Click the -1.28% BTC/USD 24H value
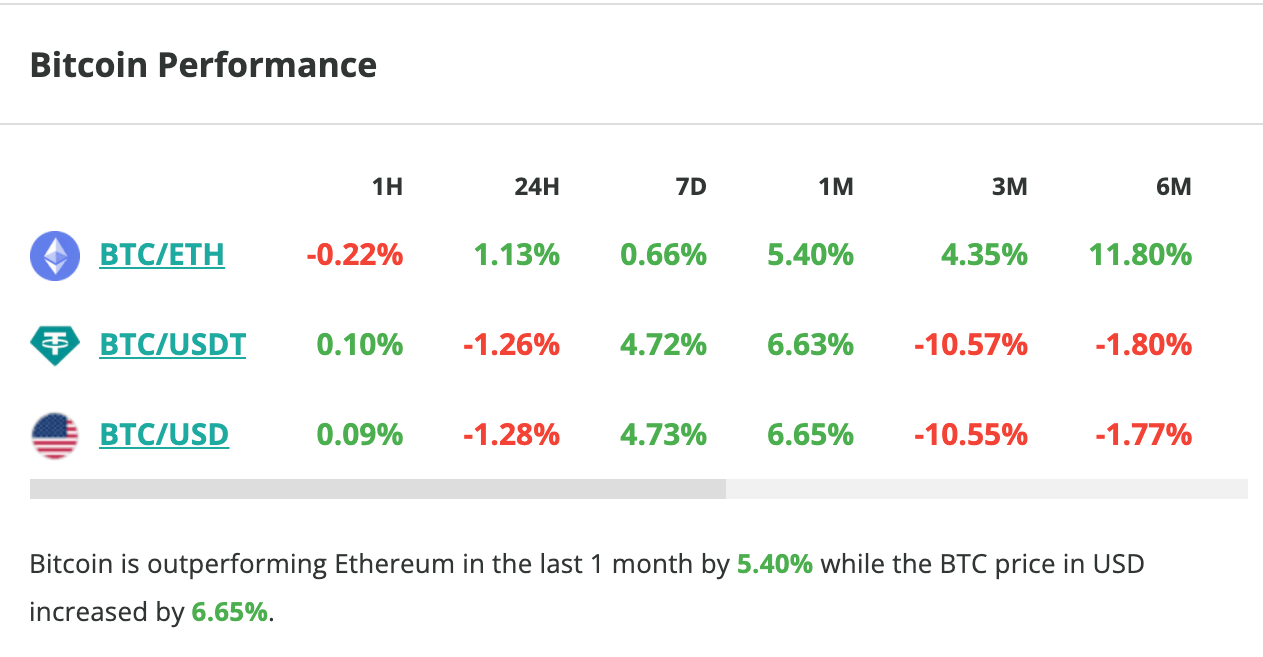This screenshot has width=1263, height=657. click(x=511, y=435)
